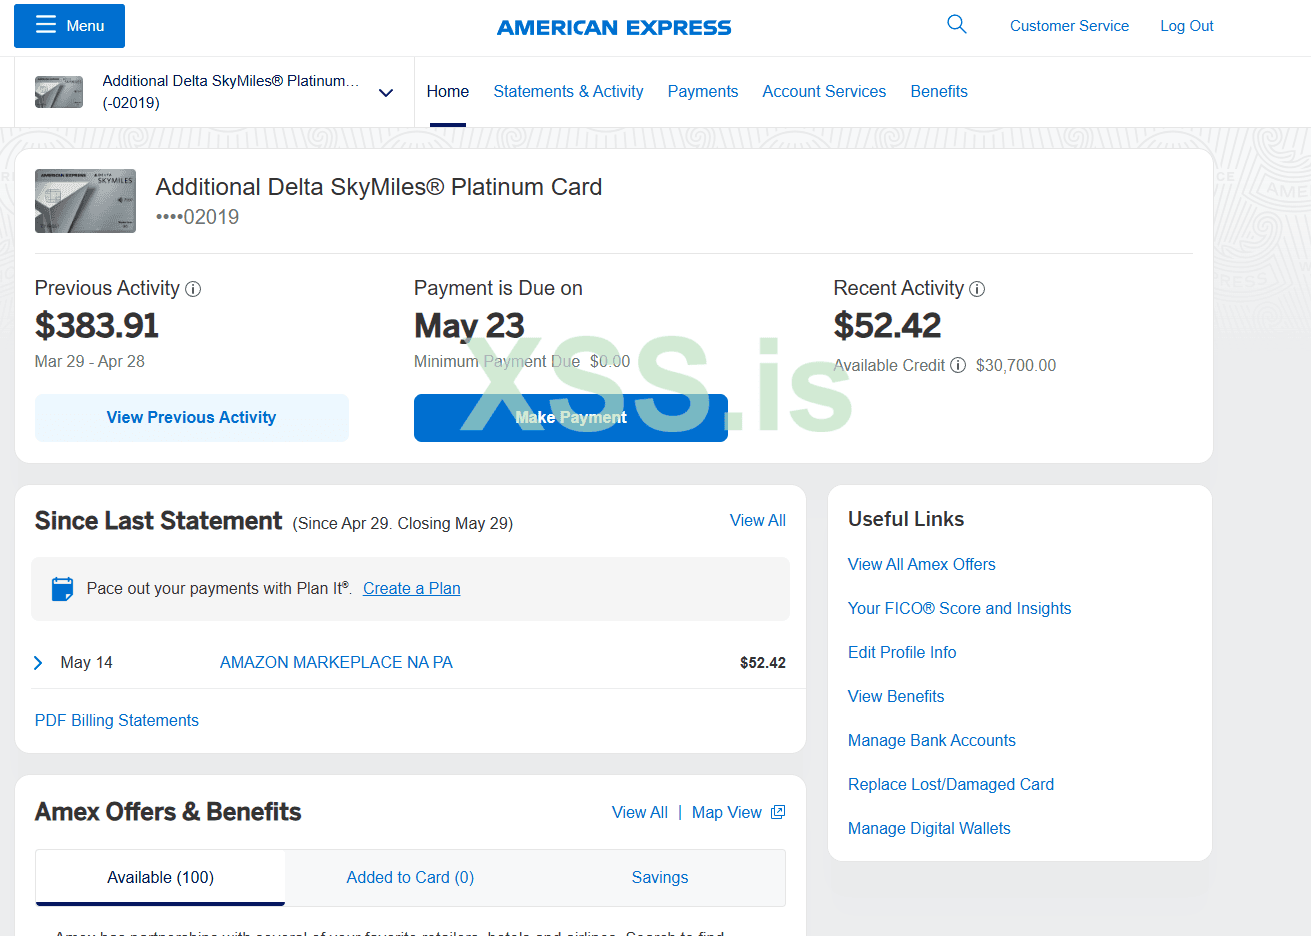
Task: Open the Create a Plan link
Action: coord(411,588)
